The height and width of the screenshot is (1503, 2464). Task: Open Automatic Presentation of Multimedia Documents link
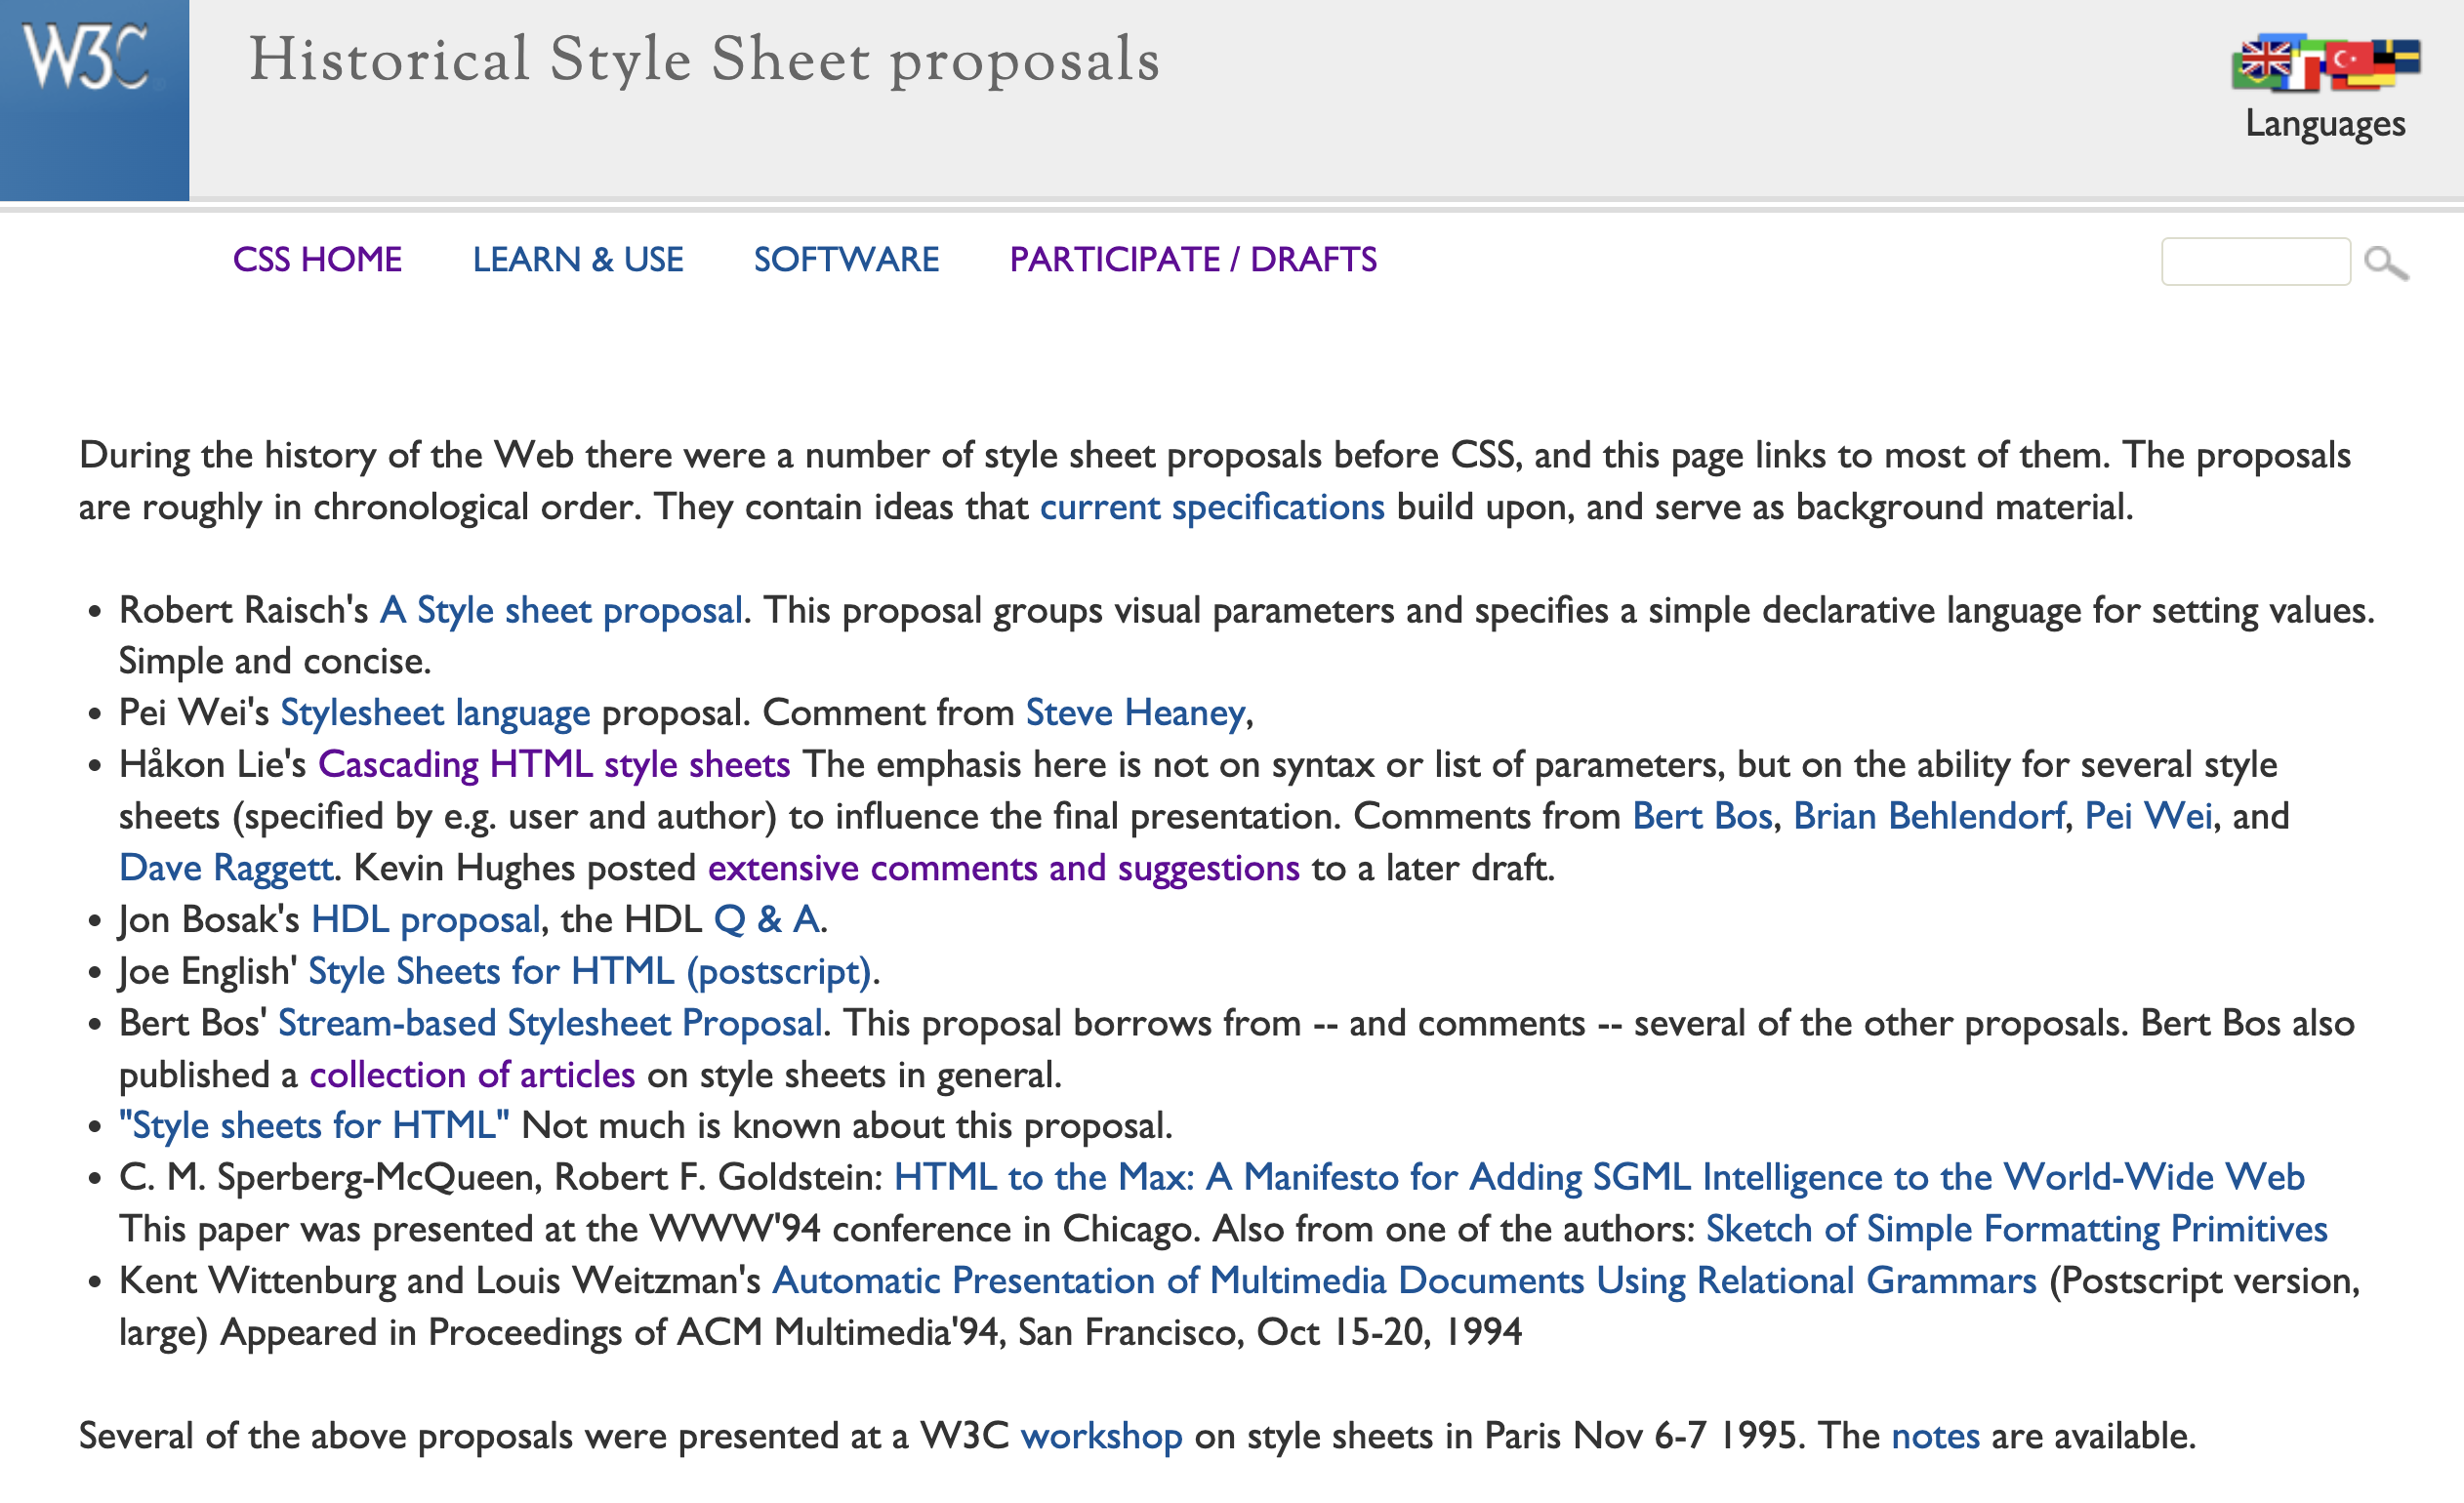[1404, 1282]
